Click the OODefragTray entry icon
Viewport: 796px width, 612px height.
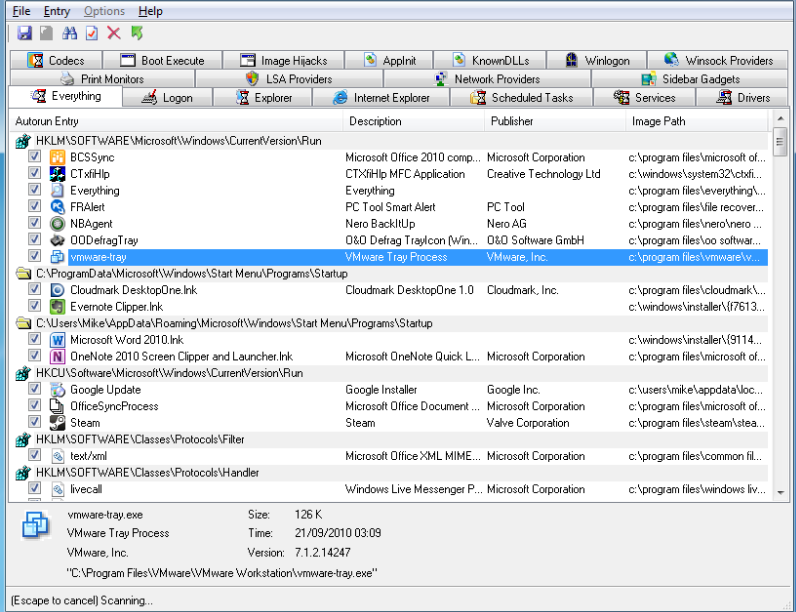click(57, 241)
